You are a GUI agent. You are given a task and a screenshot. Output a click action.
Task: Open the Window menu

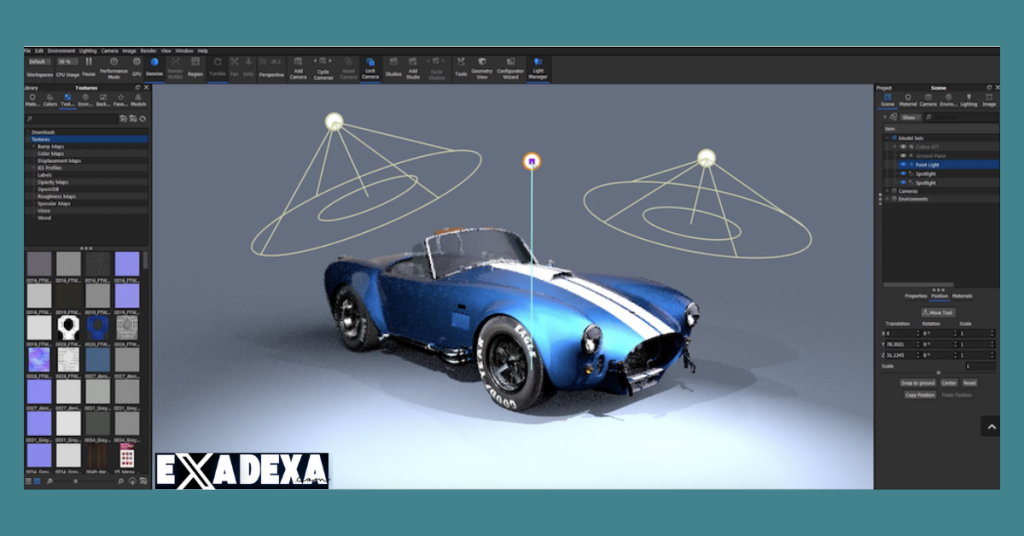coord(184,51)
